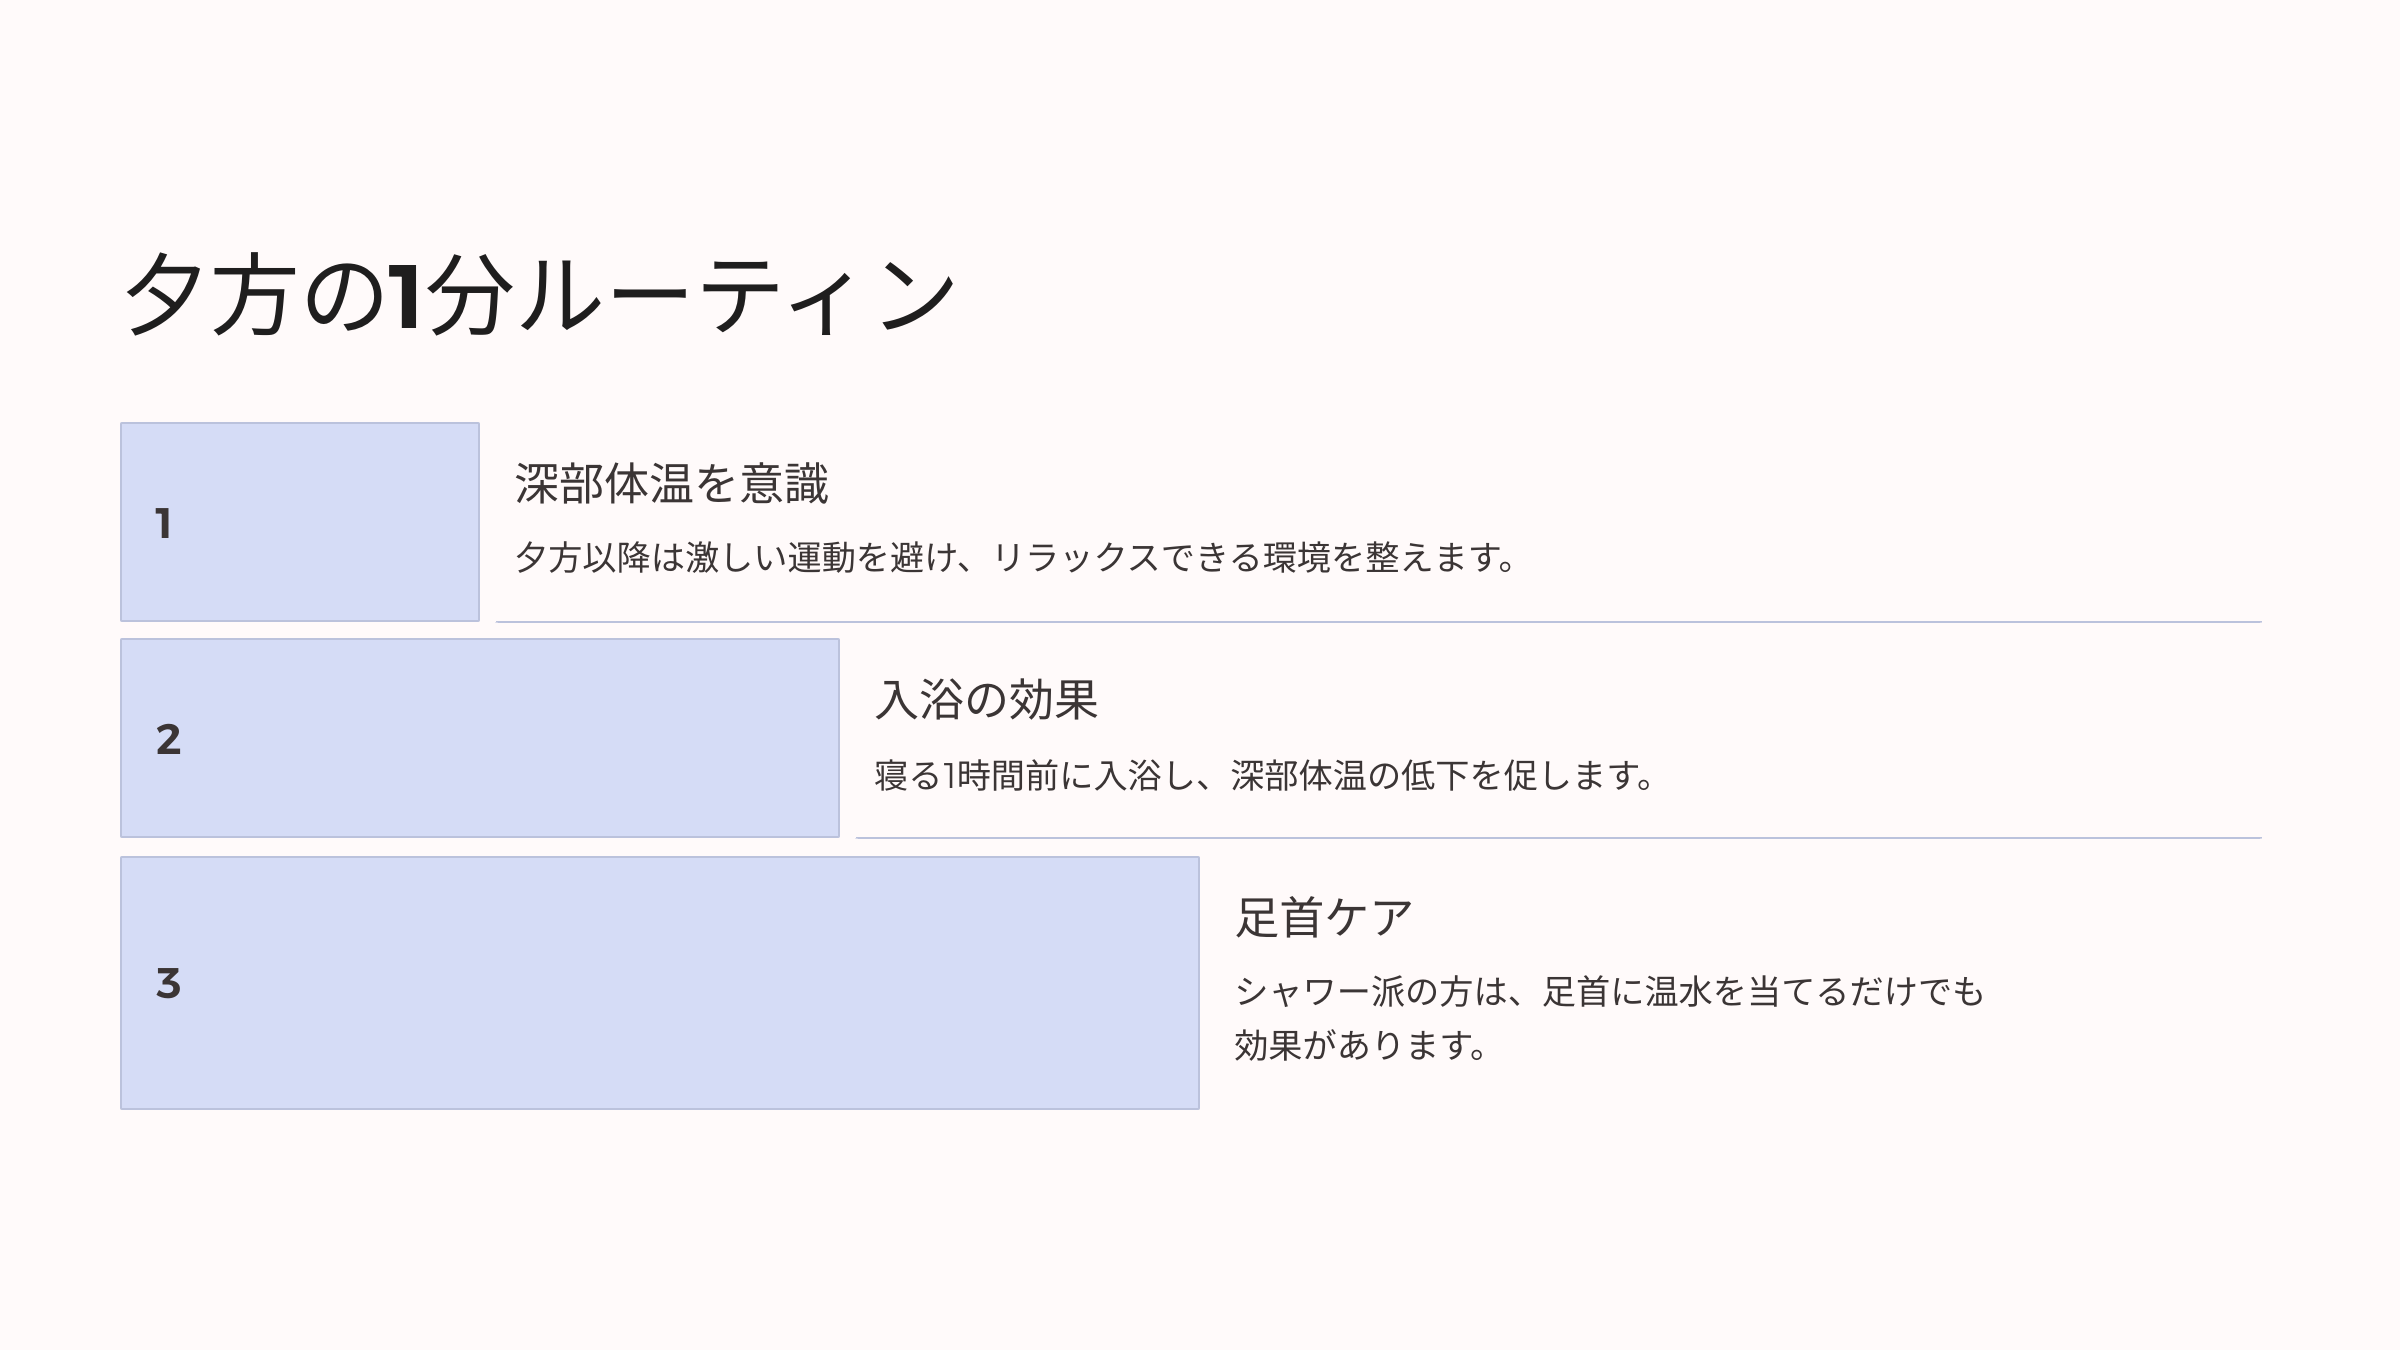Click the divider line under the second item

[1558, 838]
